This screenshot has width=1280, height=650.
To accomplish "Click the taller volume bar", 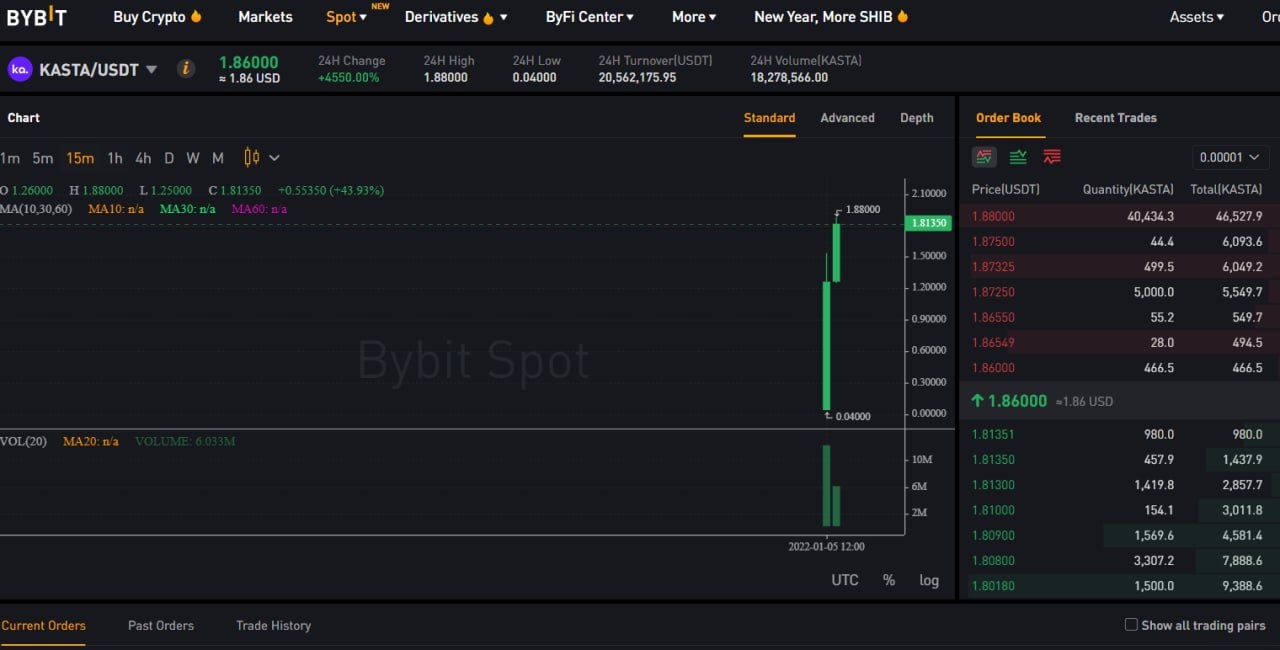I will 827,485.
